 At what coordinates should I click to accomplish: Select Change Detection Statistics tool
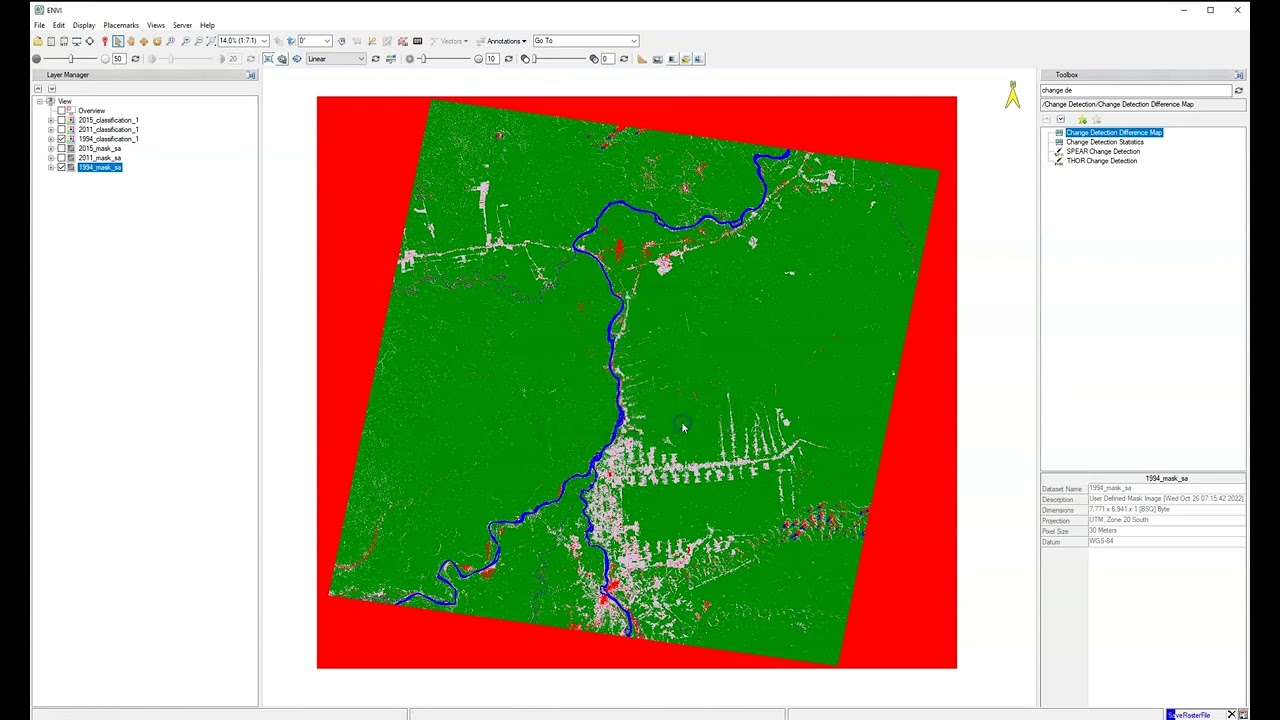[1105, 142]
